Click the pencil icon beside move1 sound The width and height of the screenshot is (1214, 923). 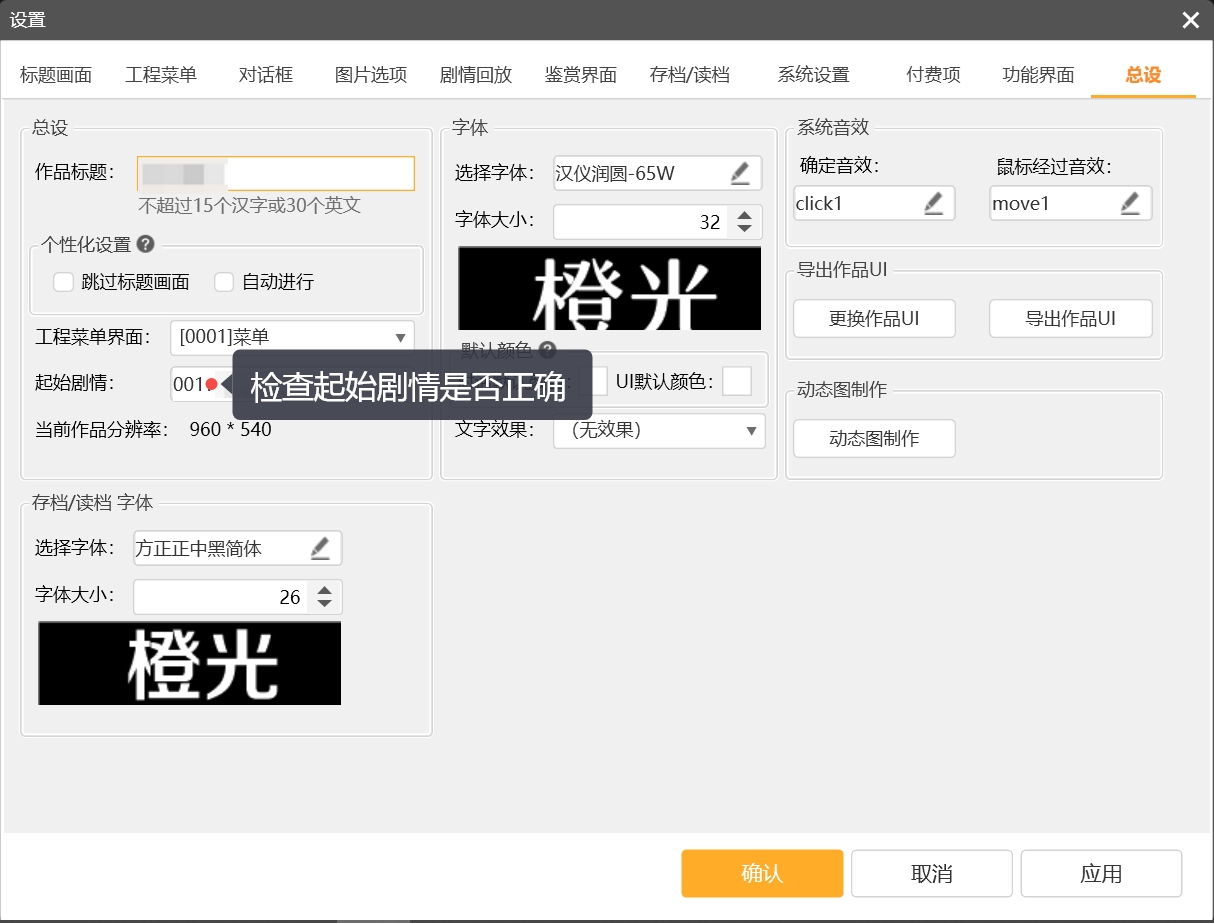point(1130,204)
